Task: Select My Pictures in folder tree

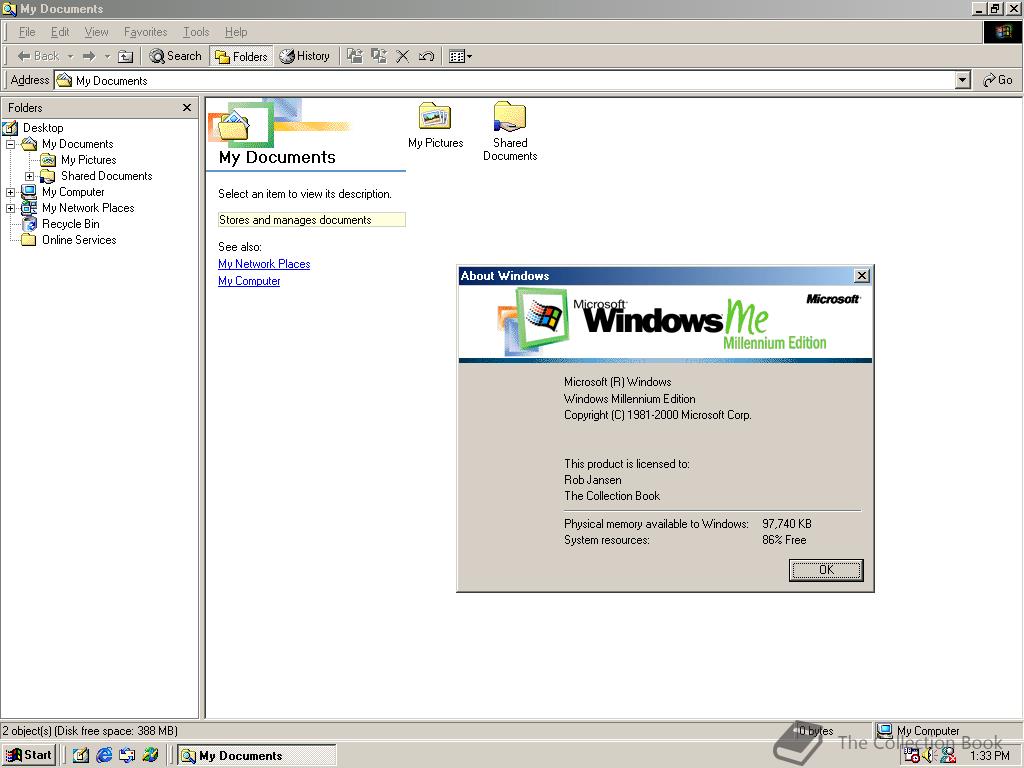Action: point(89,160)
